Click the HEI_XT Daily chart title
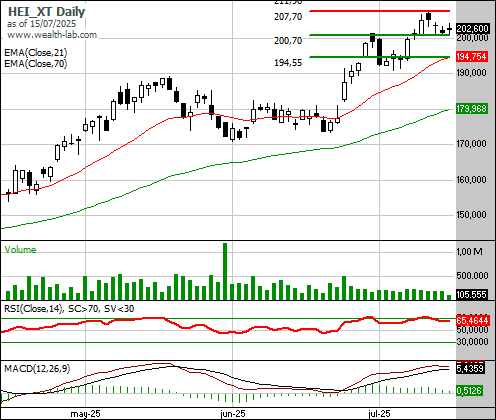This screenshot has width=496, height=420. (x=46, y=12)
